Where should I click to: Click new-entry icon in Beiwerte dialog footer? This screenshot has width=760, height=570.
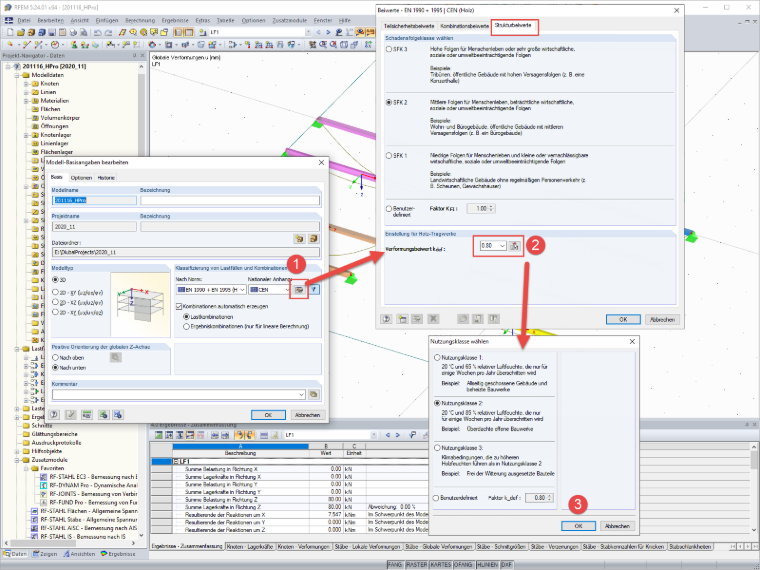tap(402, 319)
